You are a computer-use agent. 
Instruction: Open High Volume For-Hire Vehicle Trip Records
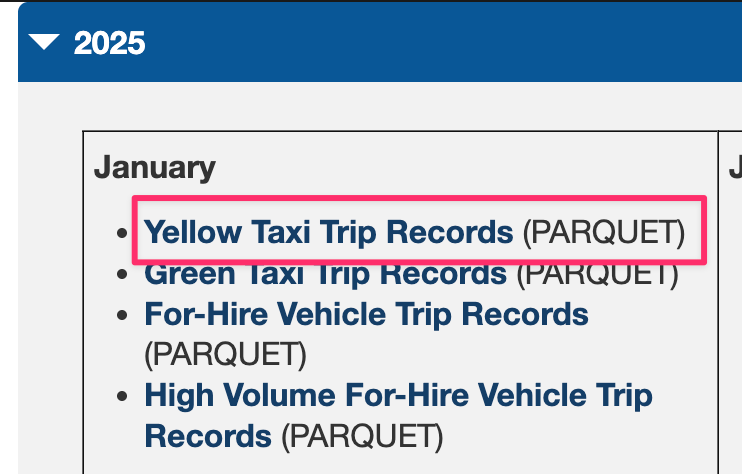(398, 395)
